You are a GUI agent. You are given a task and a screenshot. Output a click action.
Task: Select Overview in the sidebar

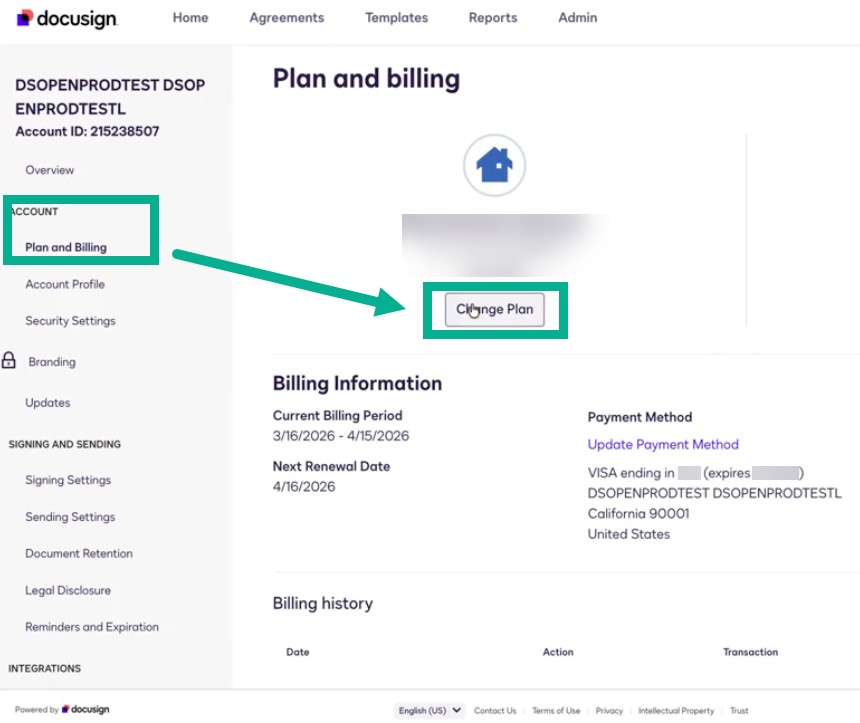click(x=49, y=170)
